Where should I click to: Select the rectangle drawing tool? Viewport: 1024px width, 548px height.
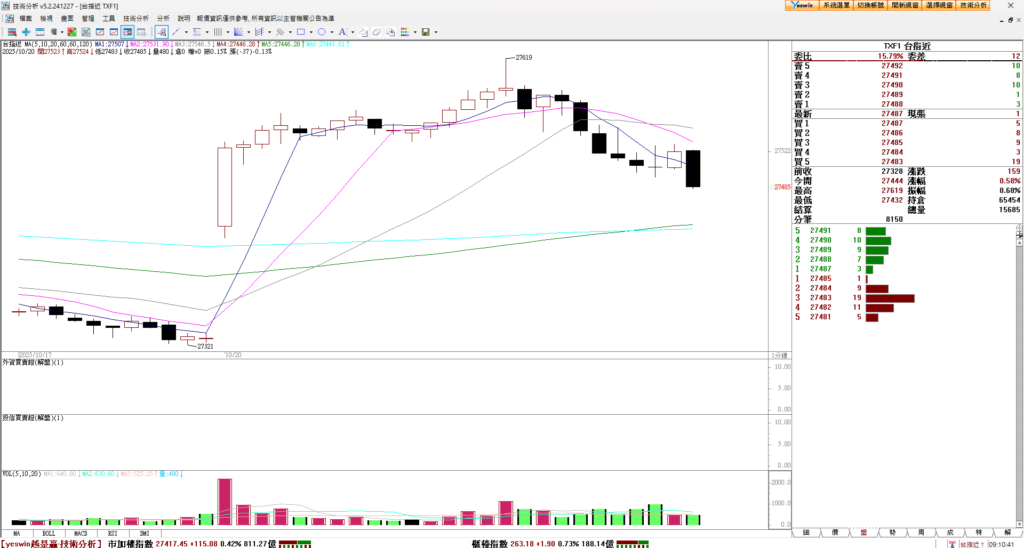pos(299,32)
